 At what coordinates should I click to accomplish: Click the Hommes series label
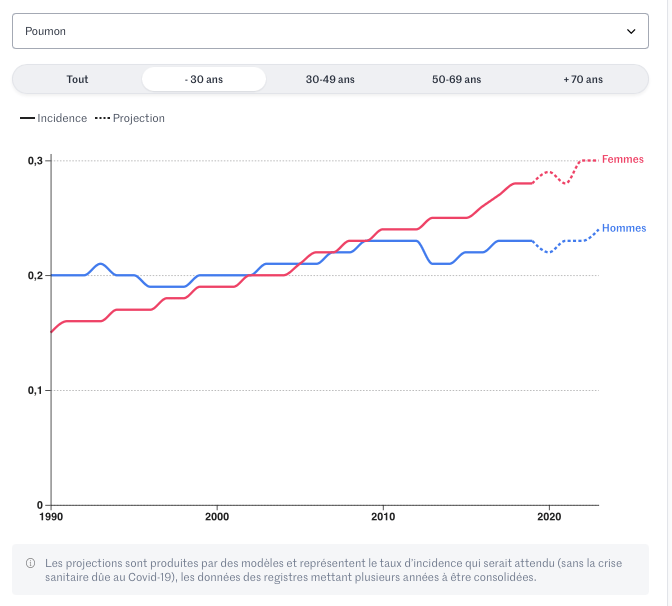(625, 228)
